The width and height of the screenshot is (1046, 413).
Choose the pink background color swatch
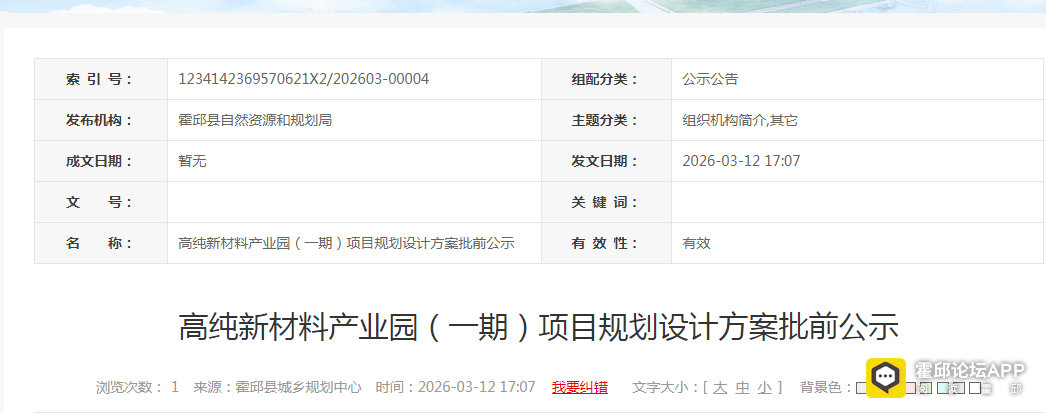(911, 388)
